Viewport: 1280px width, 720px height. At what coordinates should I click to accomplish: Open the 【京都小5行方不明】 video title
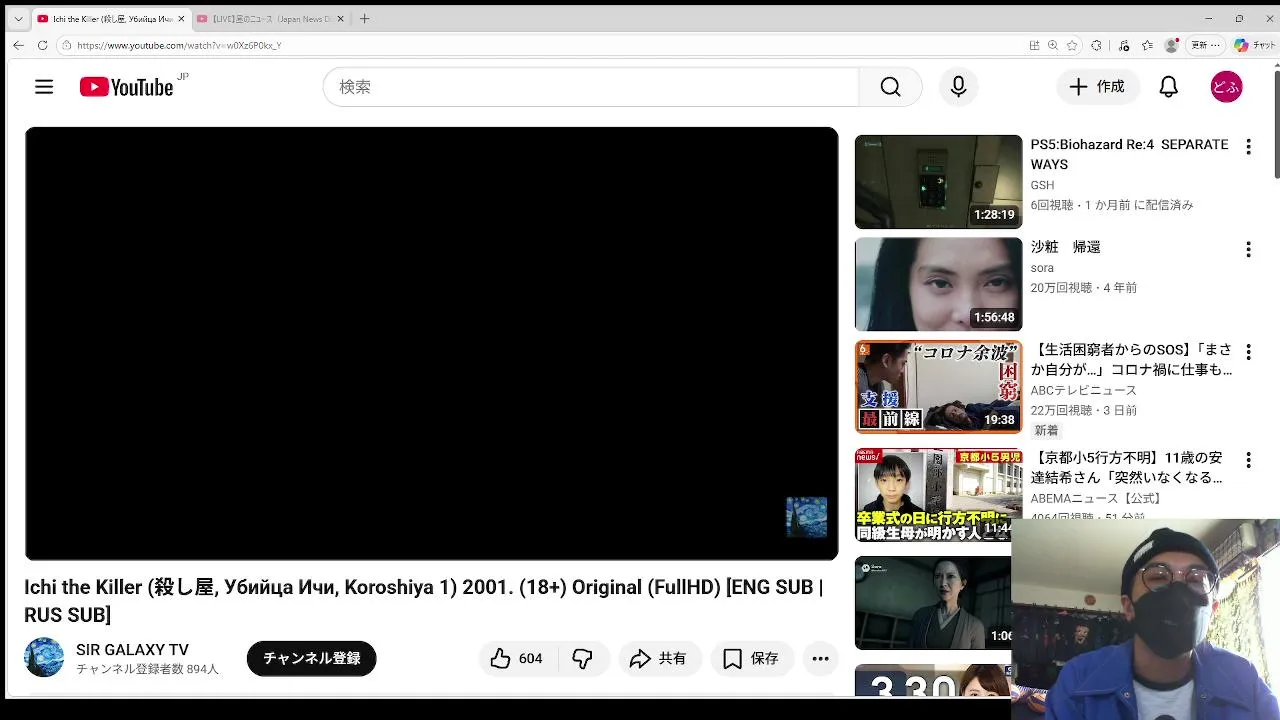point(1126,468)
